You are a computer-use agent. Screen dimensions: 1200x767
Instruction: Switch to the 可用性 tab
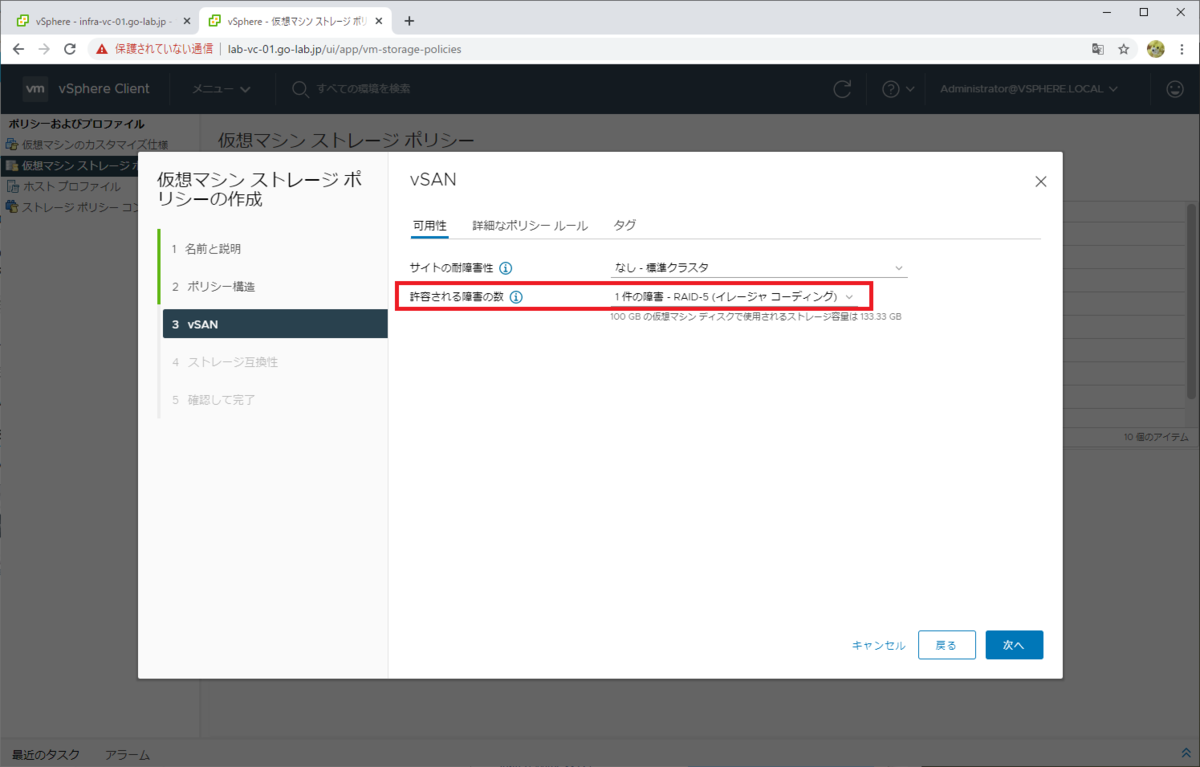[x=430, y=226]
